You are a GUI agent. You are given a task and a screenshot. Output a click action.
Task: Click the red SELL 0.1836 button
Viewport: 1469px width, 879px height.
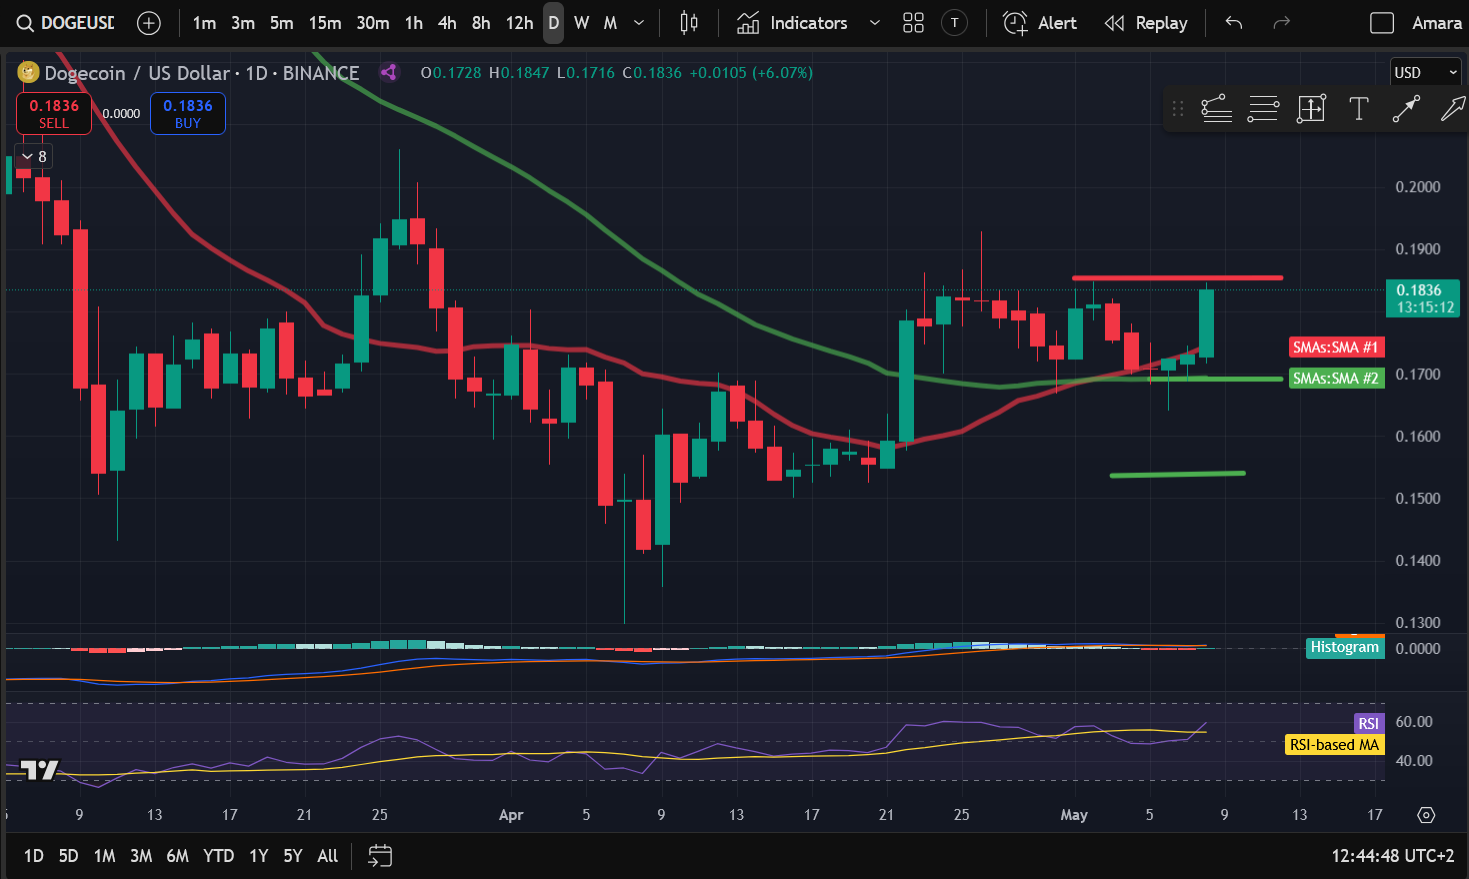(x=54, y=113)
